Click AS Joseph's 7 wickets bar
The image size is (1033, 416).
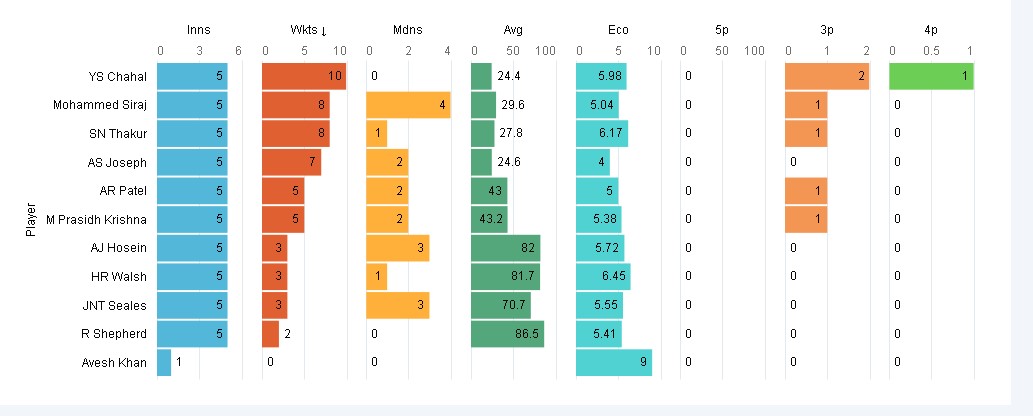(x=291, y=161)
